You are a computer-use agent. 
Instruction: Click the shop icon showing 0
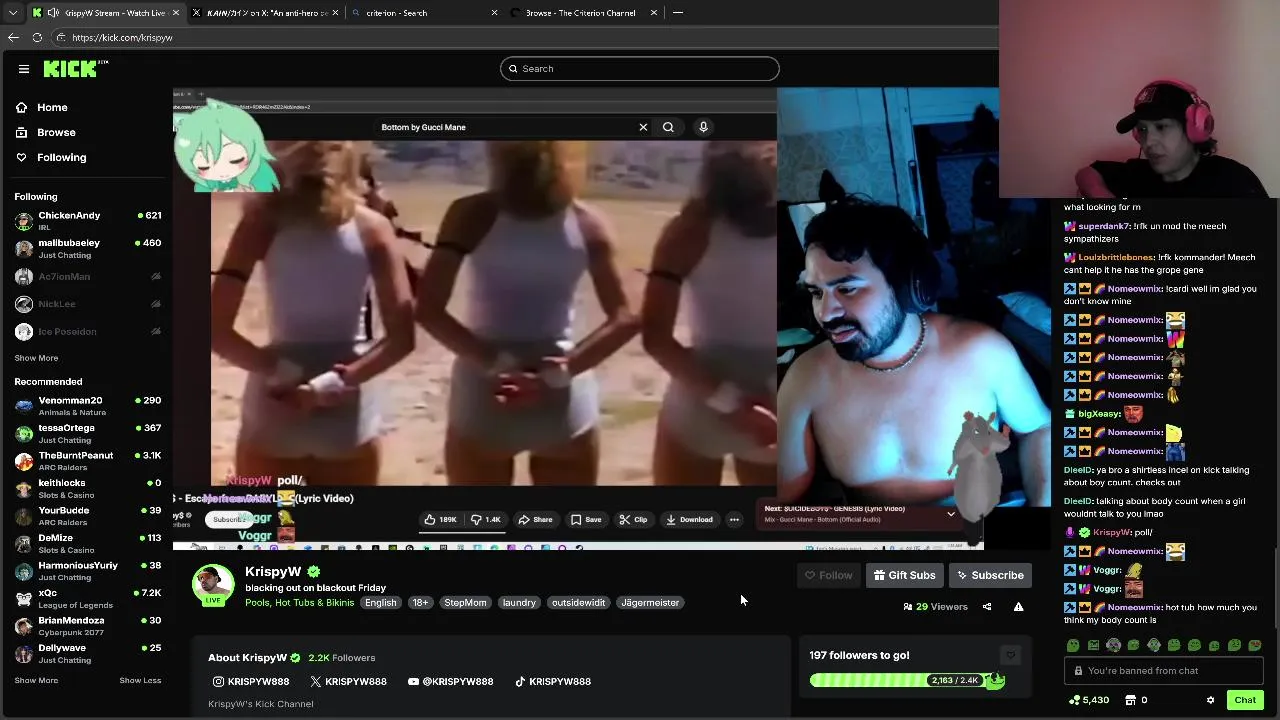[x=1131, y=700]
